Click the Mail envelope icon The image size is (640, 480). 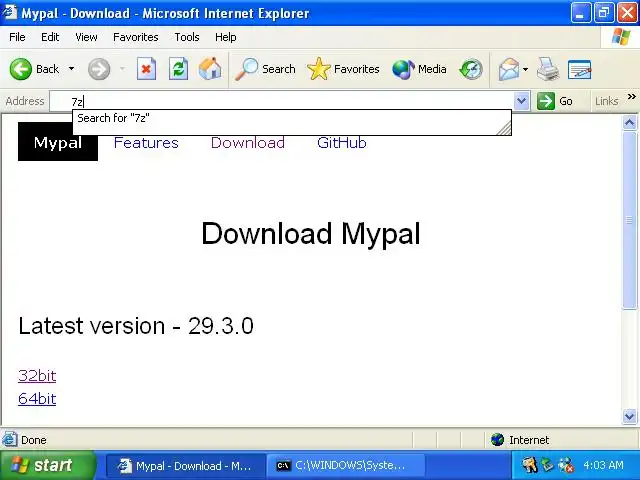[x=508, y=69]
